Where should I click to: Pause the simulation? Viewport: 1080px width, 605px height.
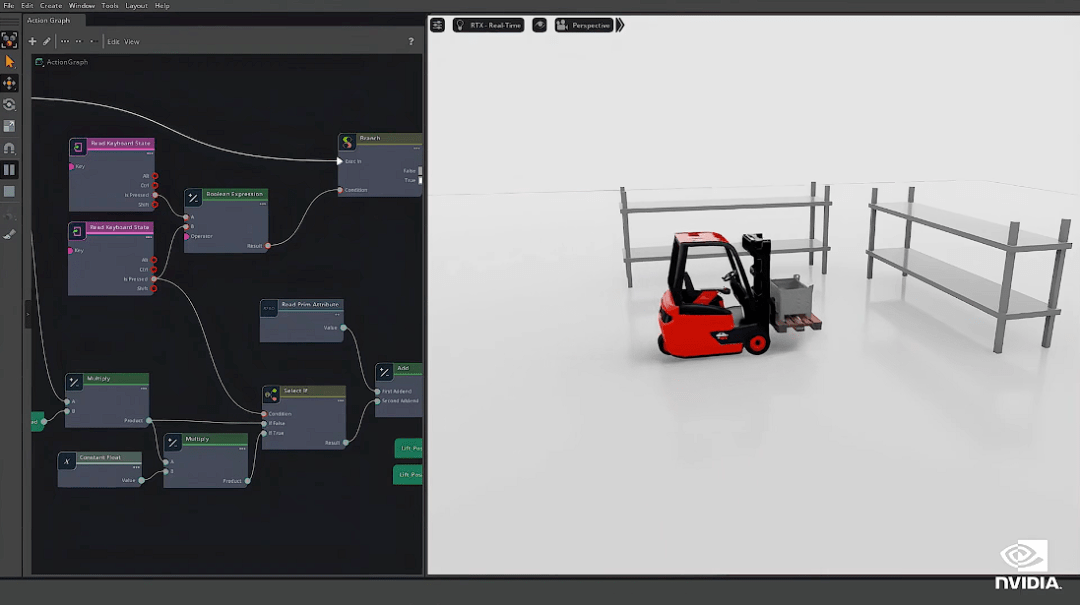coord(9,170)
